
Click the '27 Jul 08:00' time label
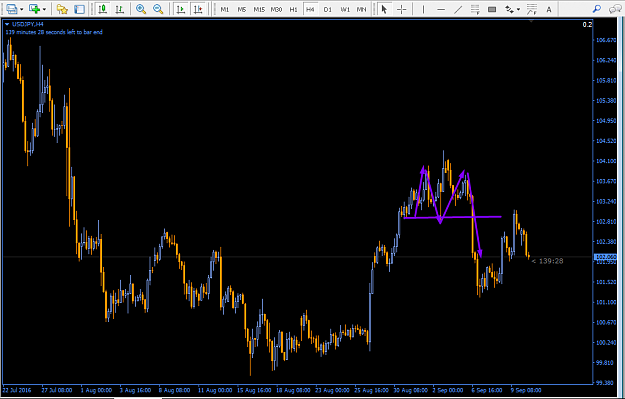point(57,390)
